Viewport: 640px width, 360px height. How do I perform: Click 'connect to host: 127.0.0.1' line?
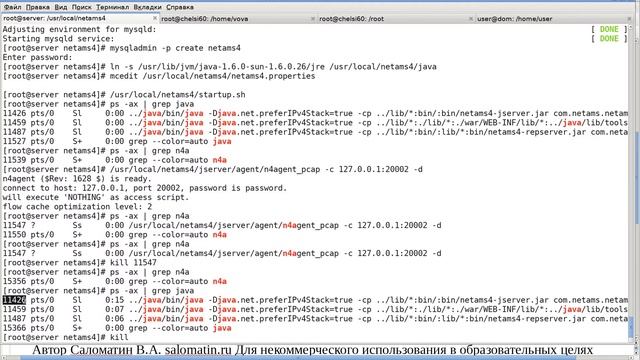[x=144, y=188]
